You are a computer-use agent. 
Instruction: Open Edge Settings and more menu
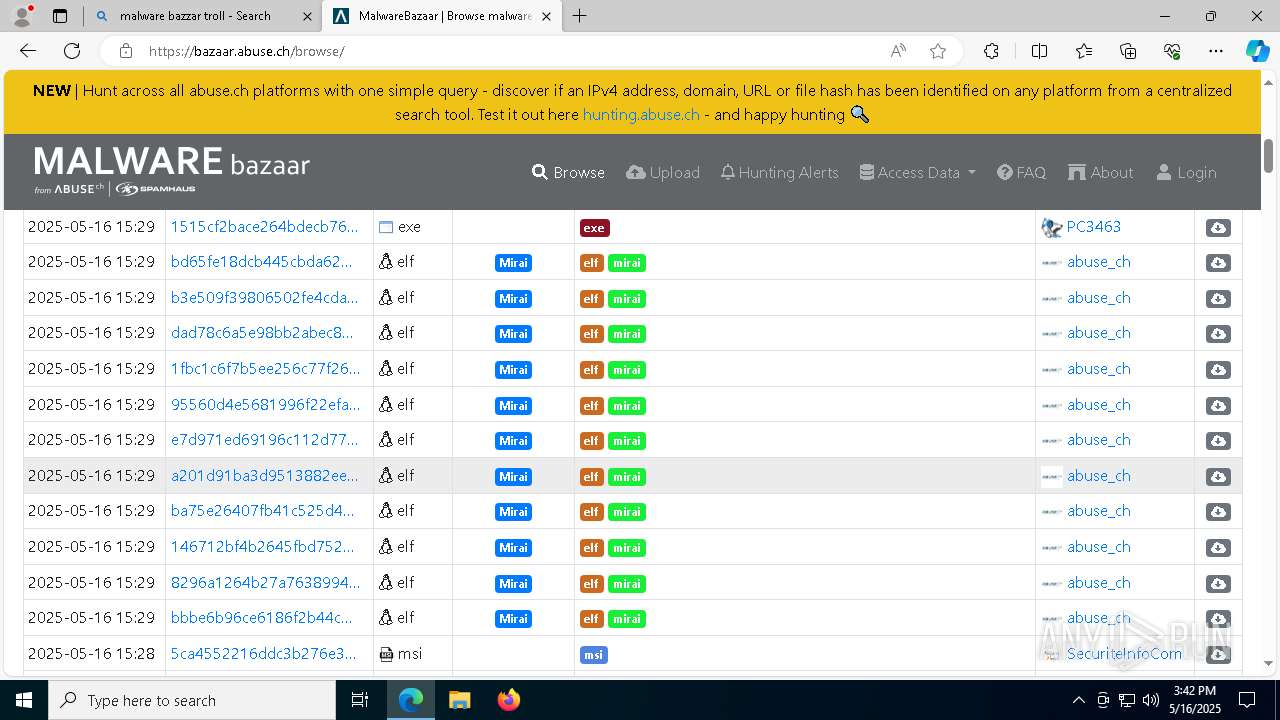(1216, 51)
